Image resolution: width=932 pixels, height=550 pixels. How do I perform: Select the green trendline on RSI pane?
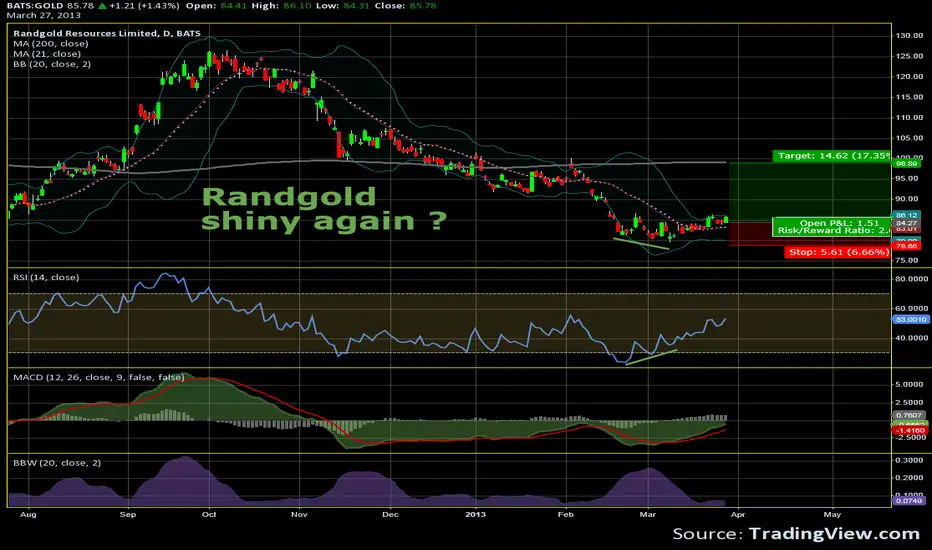[651, 357]
